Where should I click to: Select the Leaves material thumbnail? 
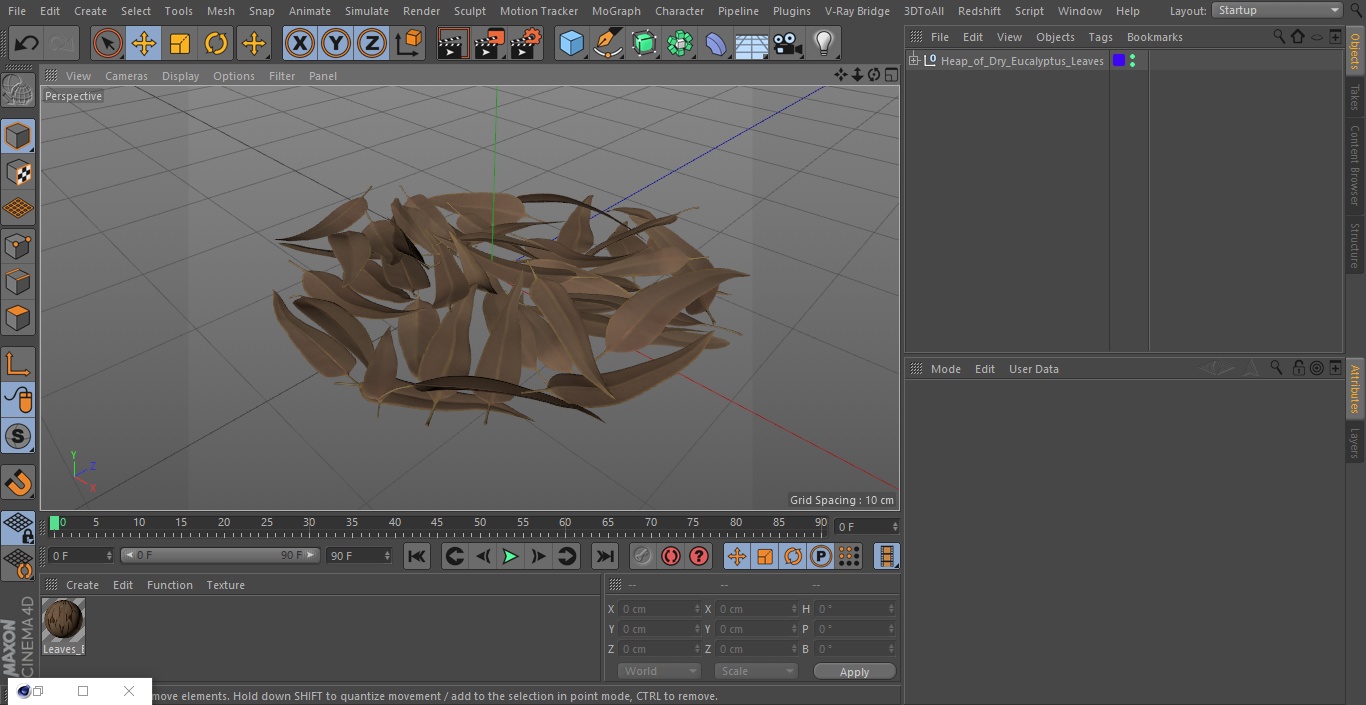click(x=63, y=620)
